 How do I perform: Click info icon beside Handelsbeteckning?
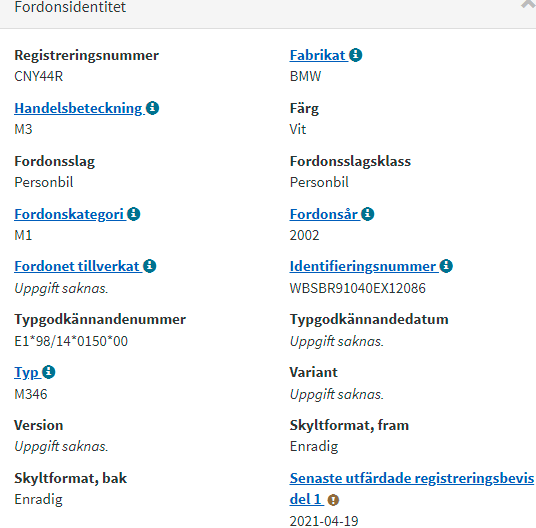point(152,108)
